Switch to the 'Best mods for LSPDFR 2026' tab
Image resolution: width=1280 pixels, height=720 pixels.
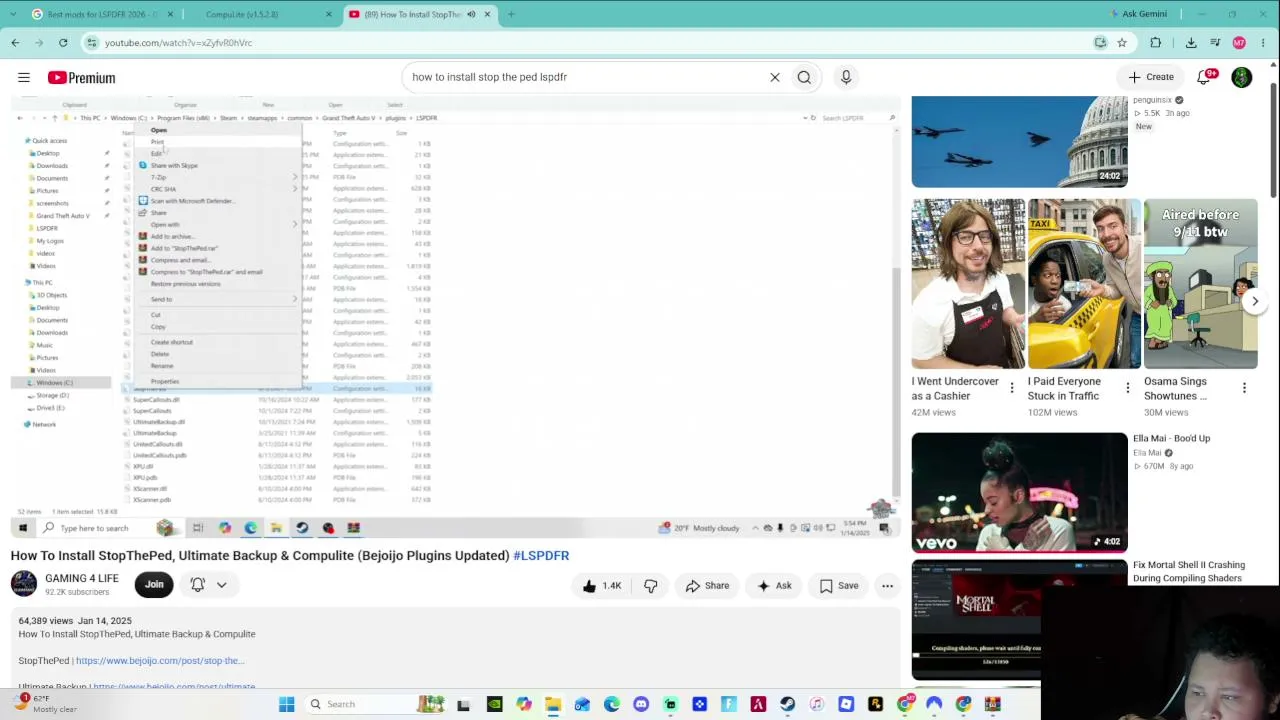point(103,14)
